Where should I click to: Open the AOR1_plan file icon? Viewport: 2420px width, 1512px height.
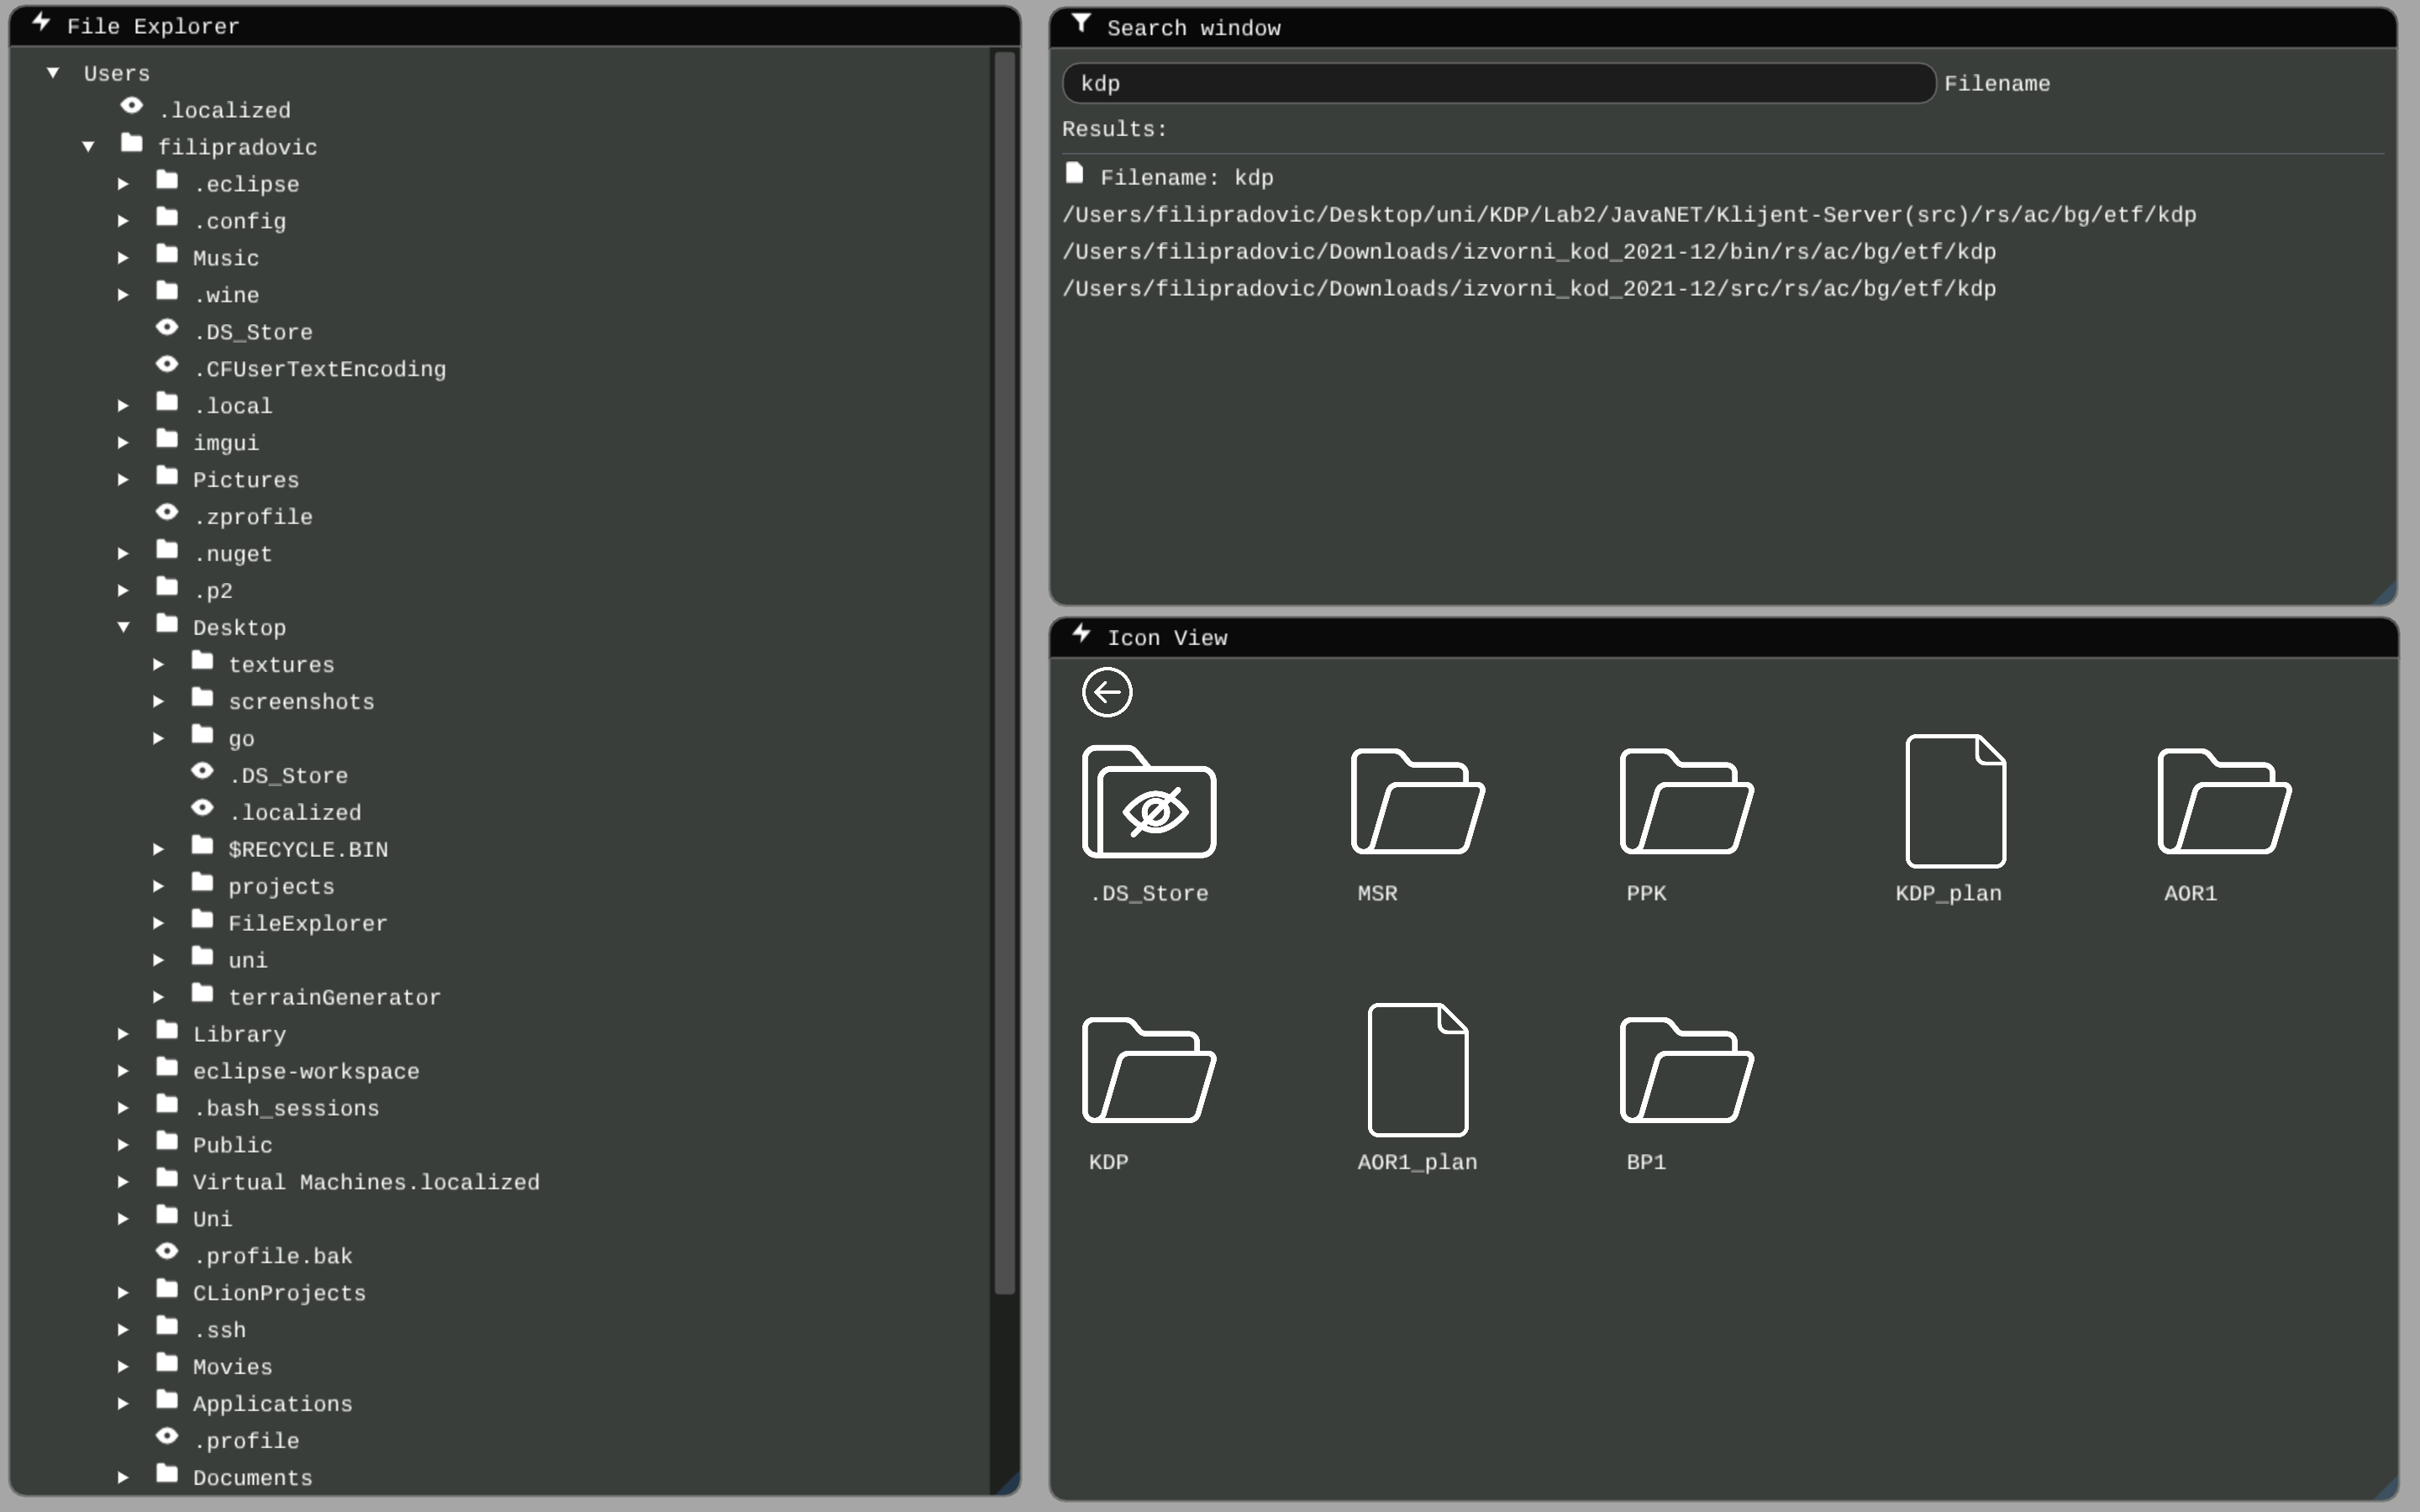1417,1070
